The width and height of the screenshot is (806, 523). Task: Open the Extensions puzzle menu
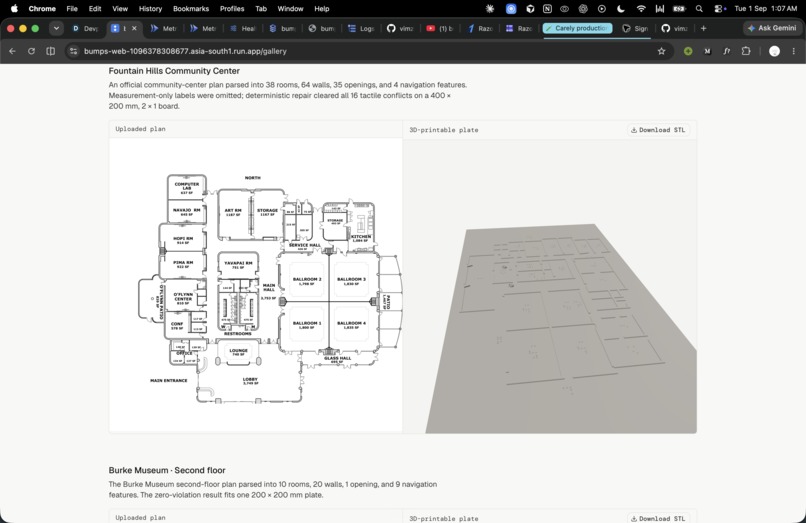pos(746,51)
